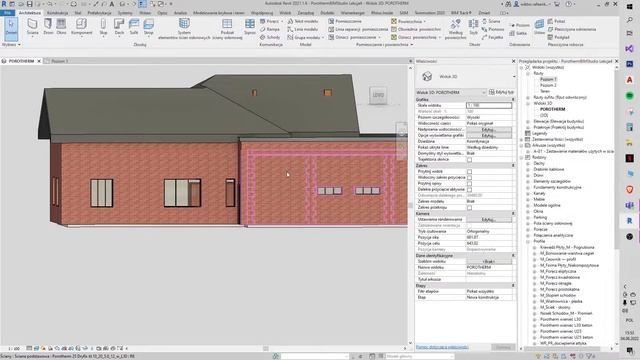Open the Konstrukcja ribbon tab
This screenshot has width=640, height=360.
point(58,13)
